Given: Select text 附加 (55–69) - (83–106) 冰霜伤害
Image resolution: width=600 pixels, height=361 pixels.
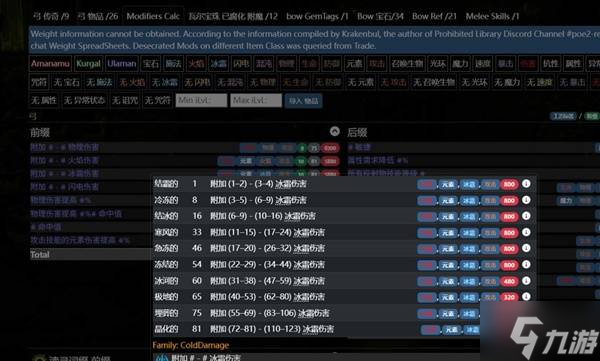Looking at the screenshot, I should (x=269, y=313).
